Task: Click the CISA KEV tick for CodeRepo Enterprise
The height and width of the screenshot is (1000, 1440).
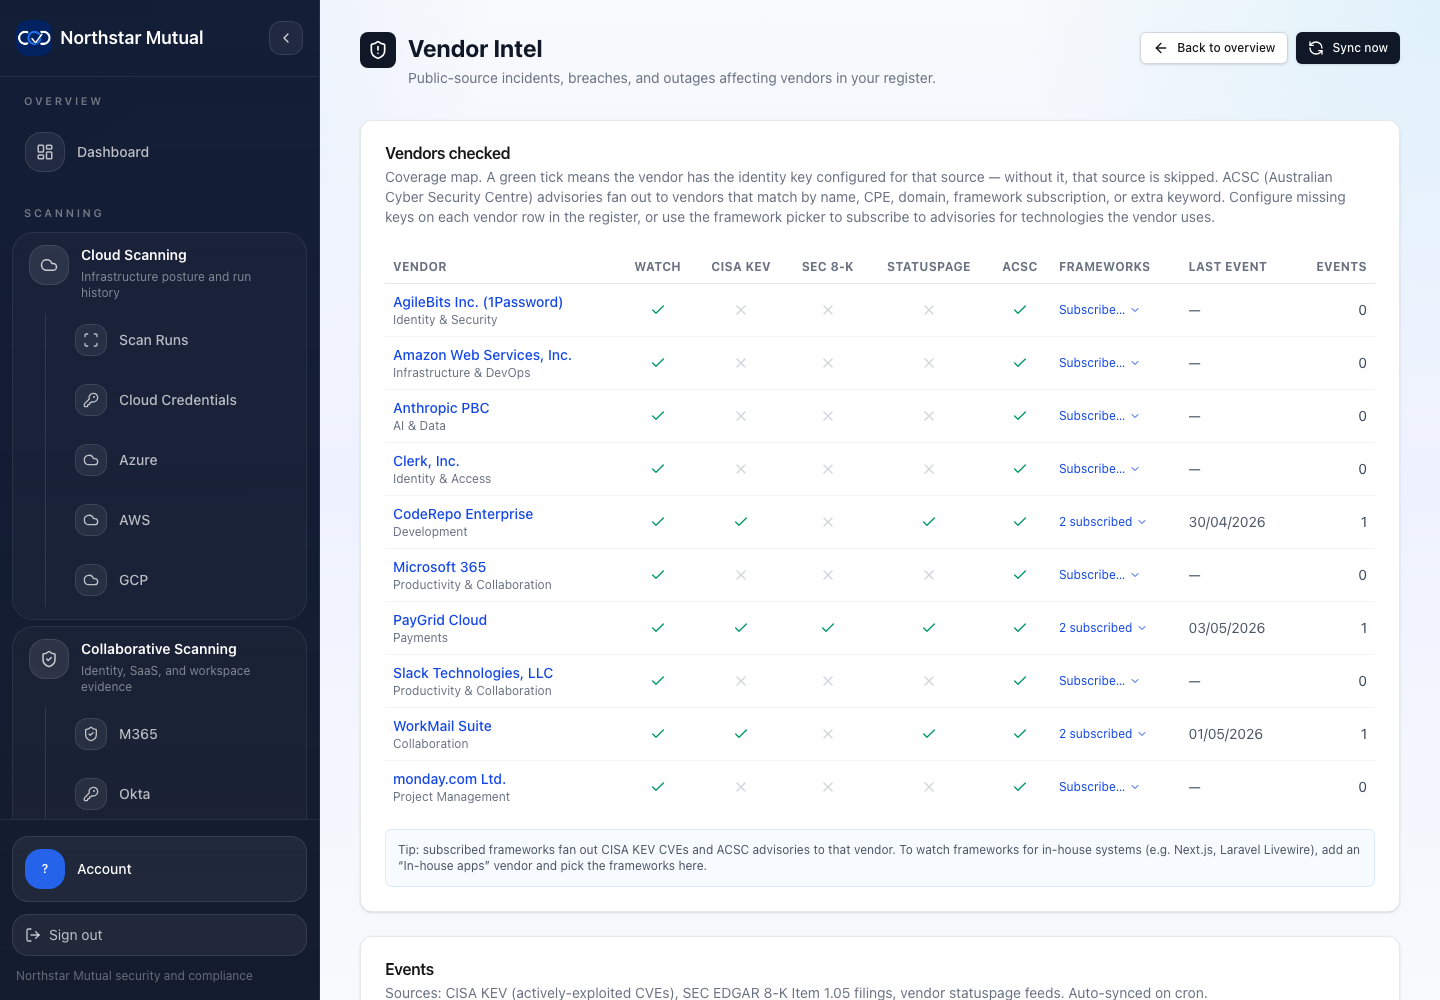Action: coord(741,522)
